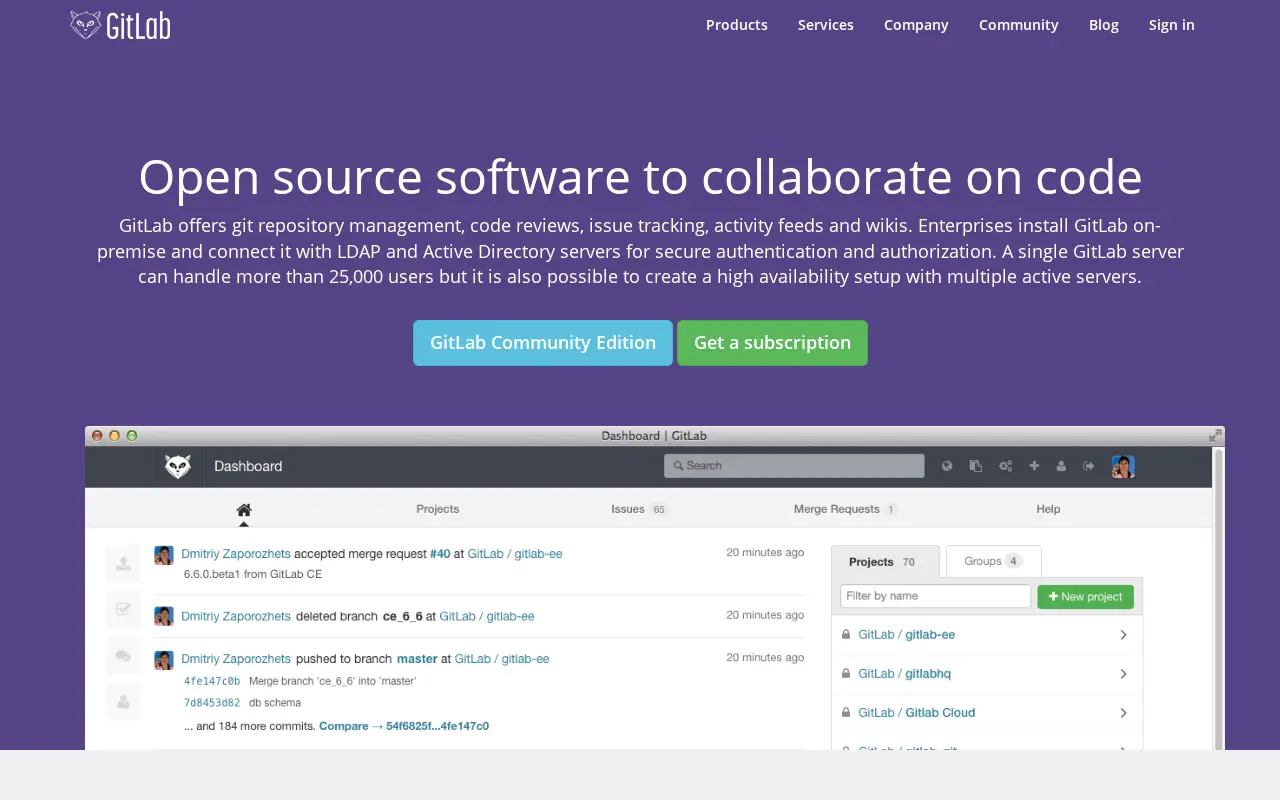The height and width of the screenshot is (800, 1280).
Task: Open the Products menu
Action: tap(737, 25)
